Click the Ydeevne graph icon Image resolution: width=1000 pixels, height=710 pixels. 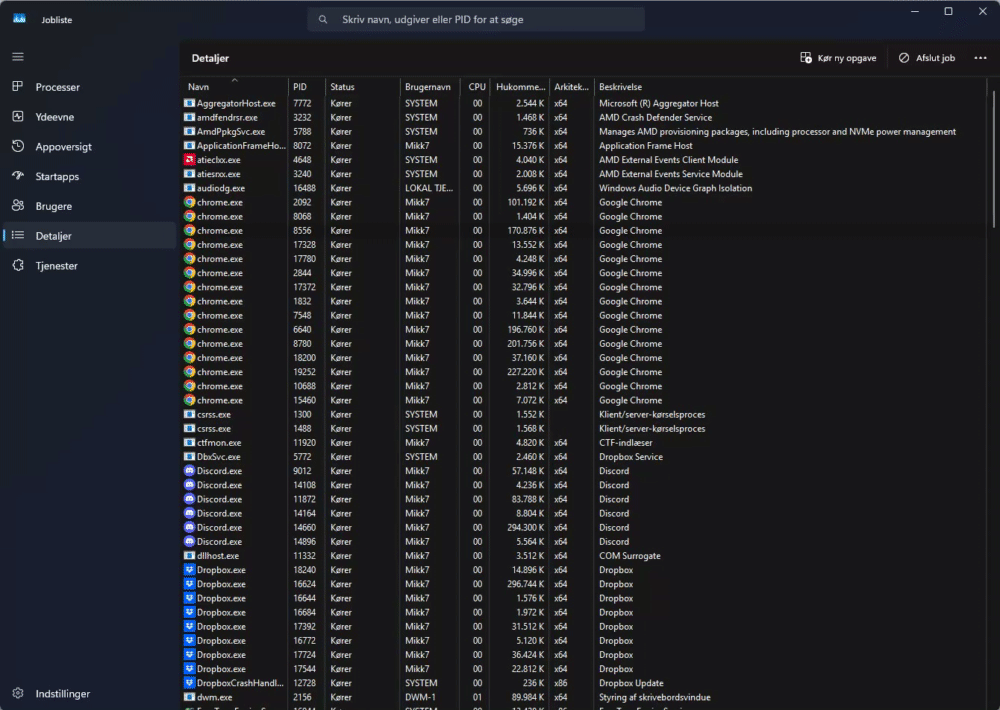tap(18, 116)
